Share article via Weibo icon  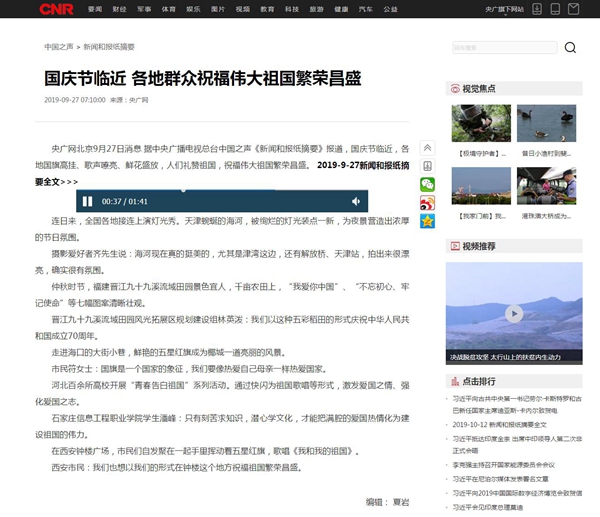[427, 203]
